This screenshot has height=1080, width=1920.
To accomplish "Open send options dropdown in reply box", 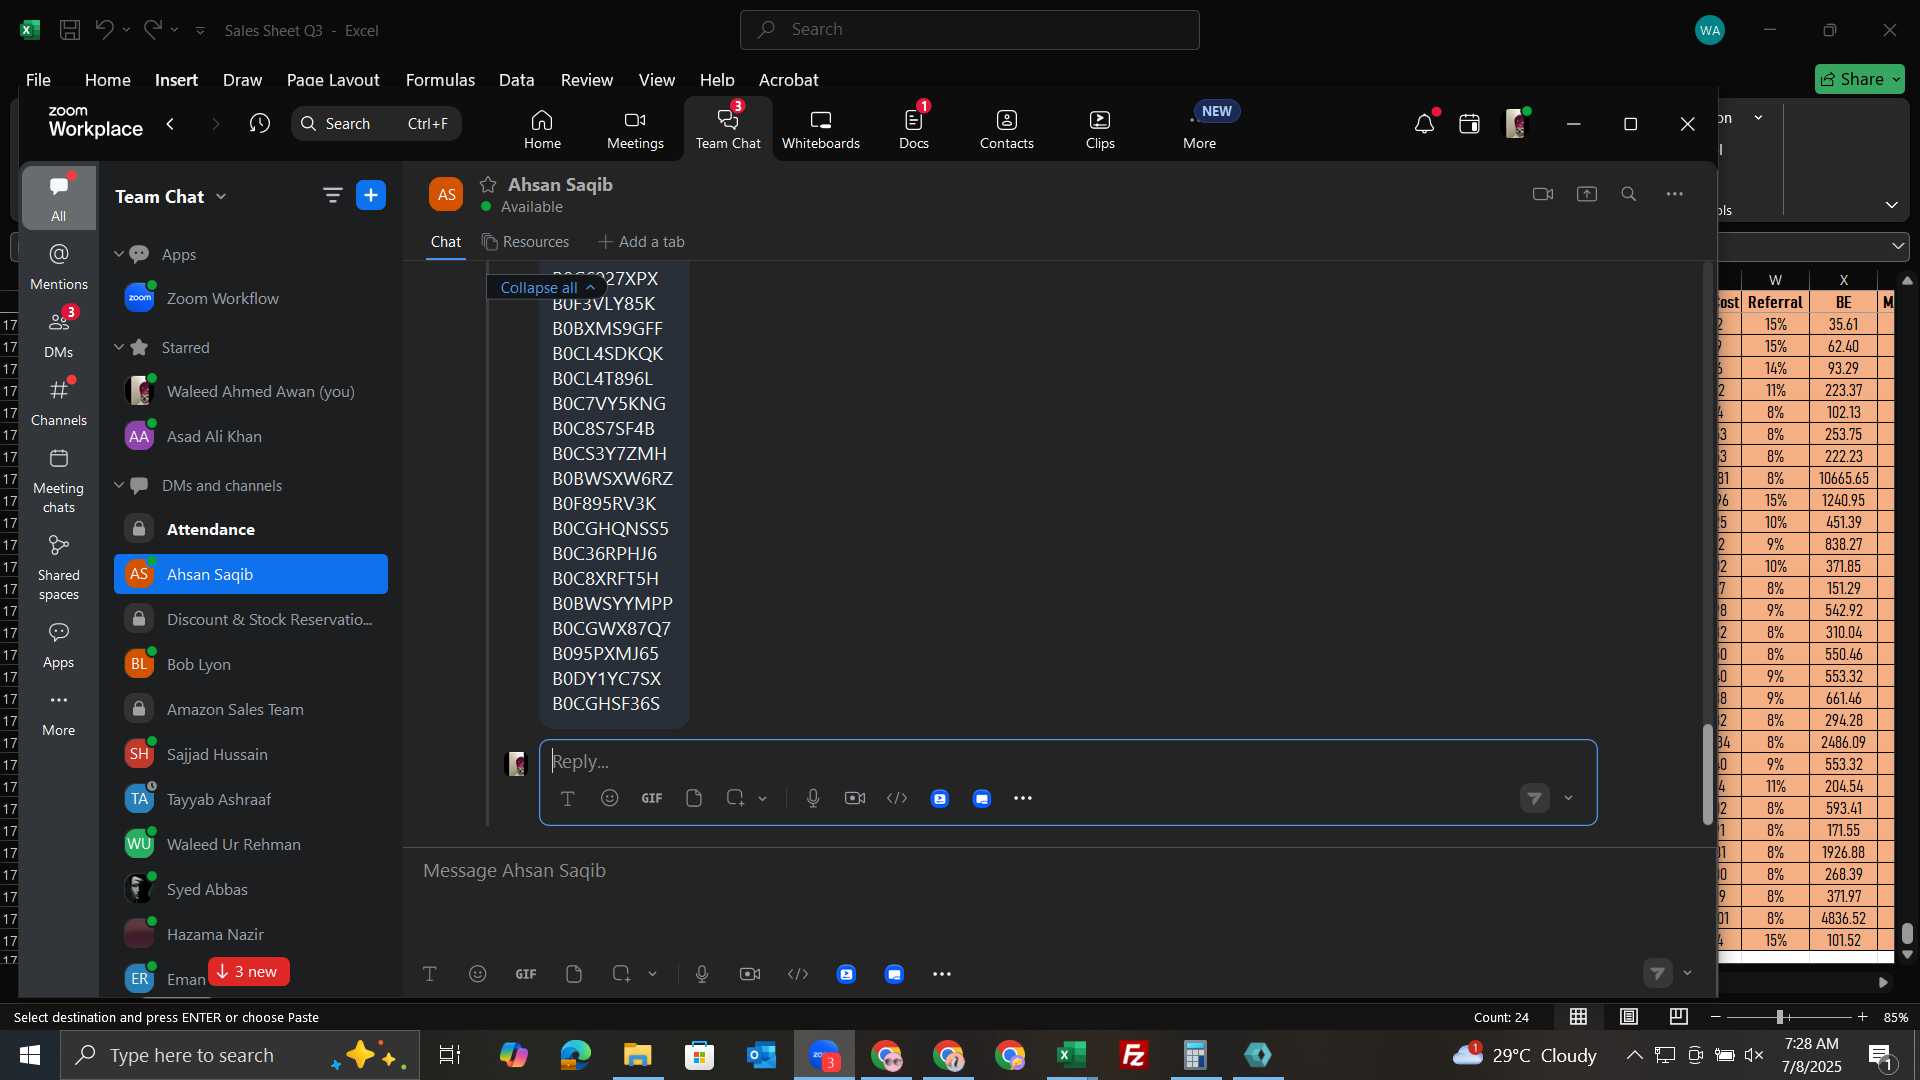I will [1568, 798].
